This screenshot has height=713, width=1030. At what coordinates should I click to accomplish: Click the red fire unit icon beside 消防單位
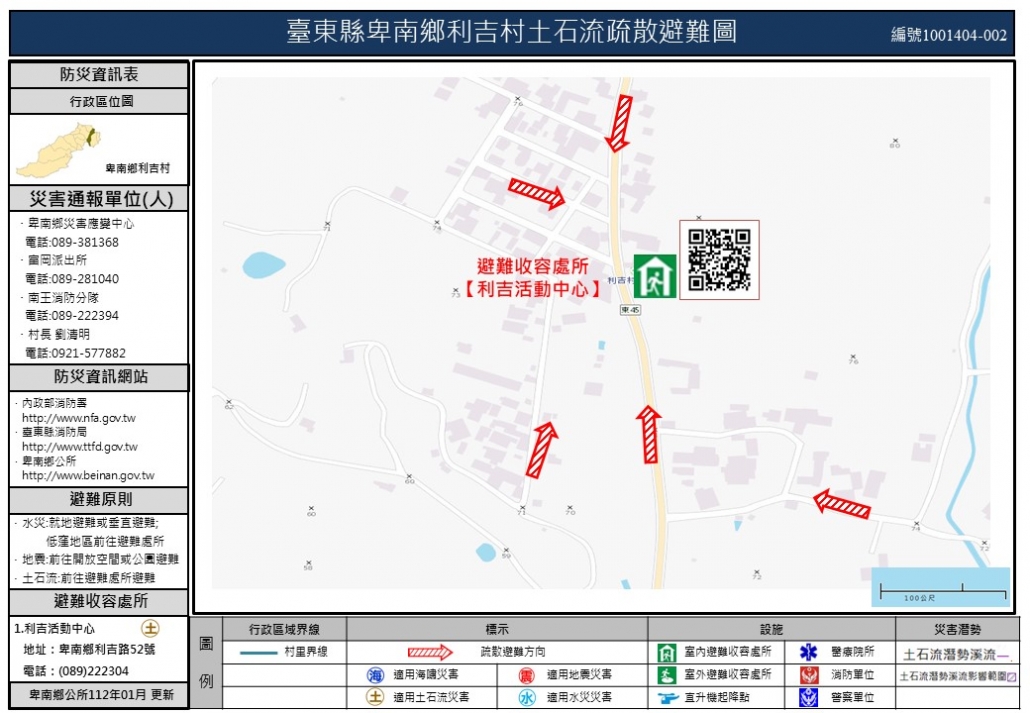pyautogui.click(x=809, y=675)
